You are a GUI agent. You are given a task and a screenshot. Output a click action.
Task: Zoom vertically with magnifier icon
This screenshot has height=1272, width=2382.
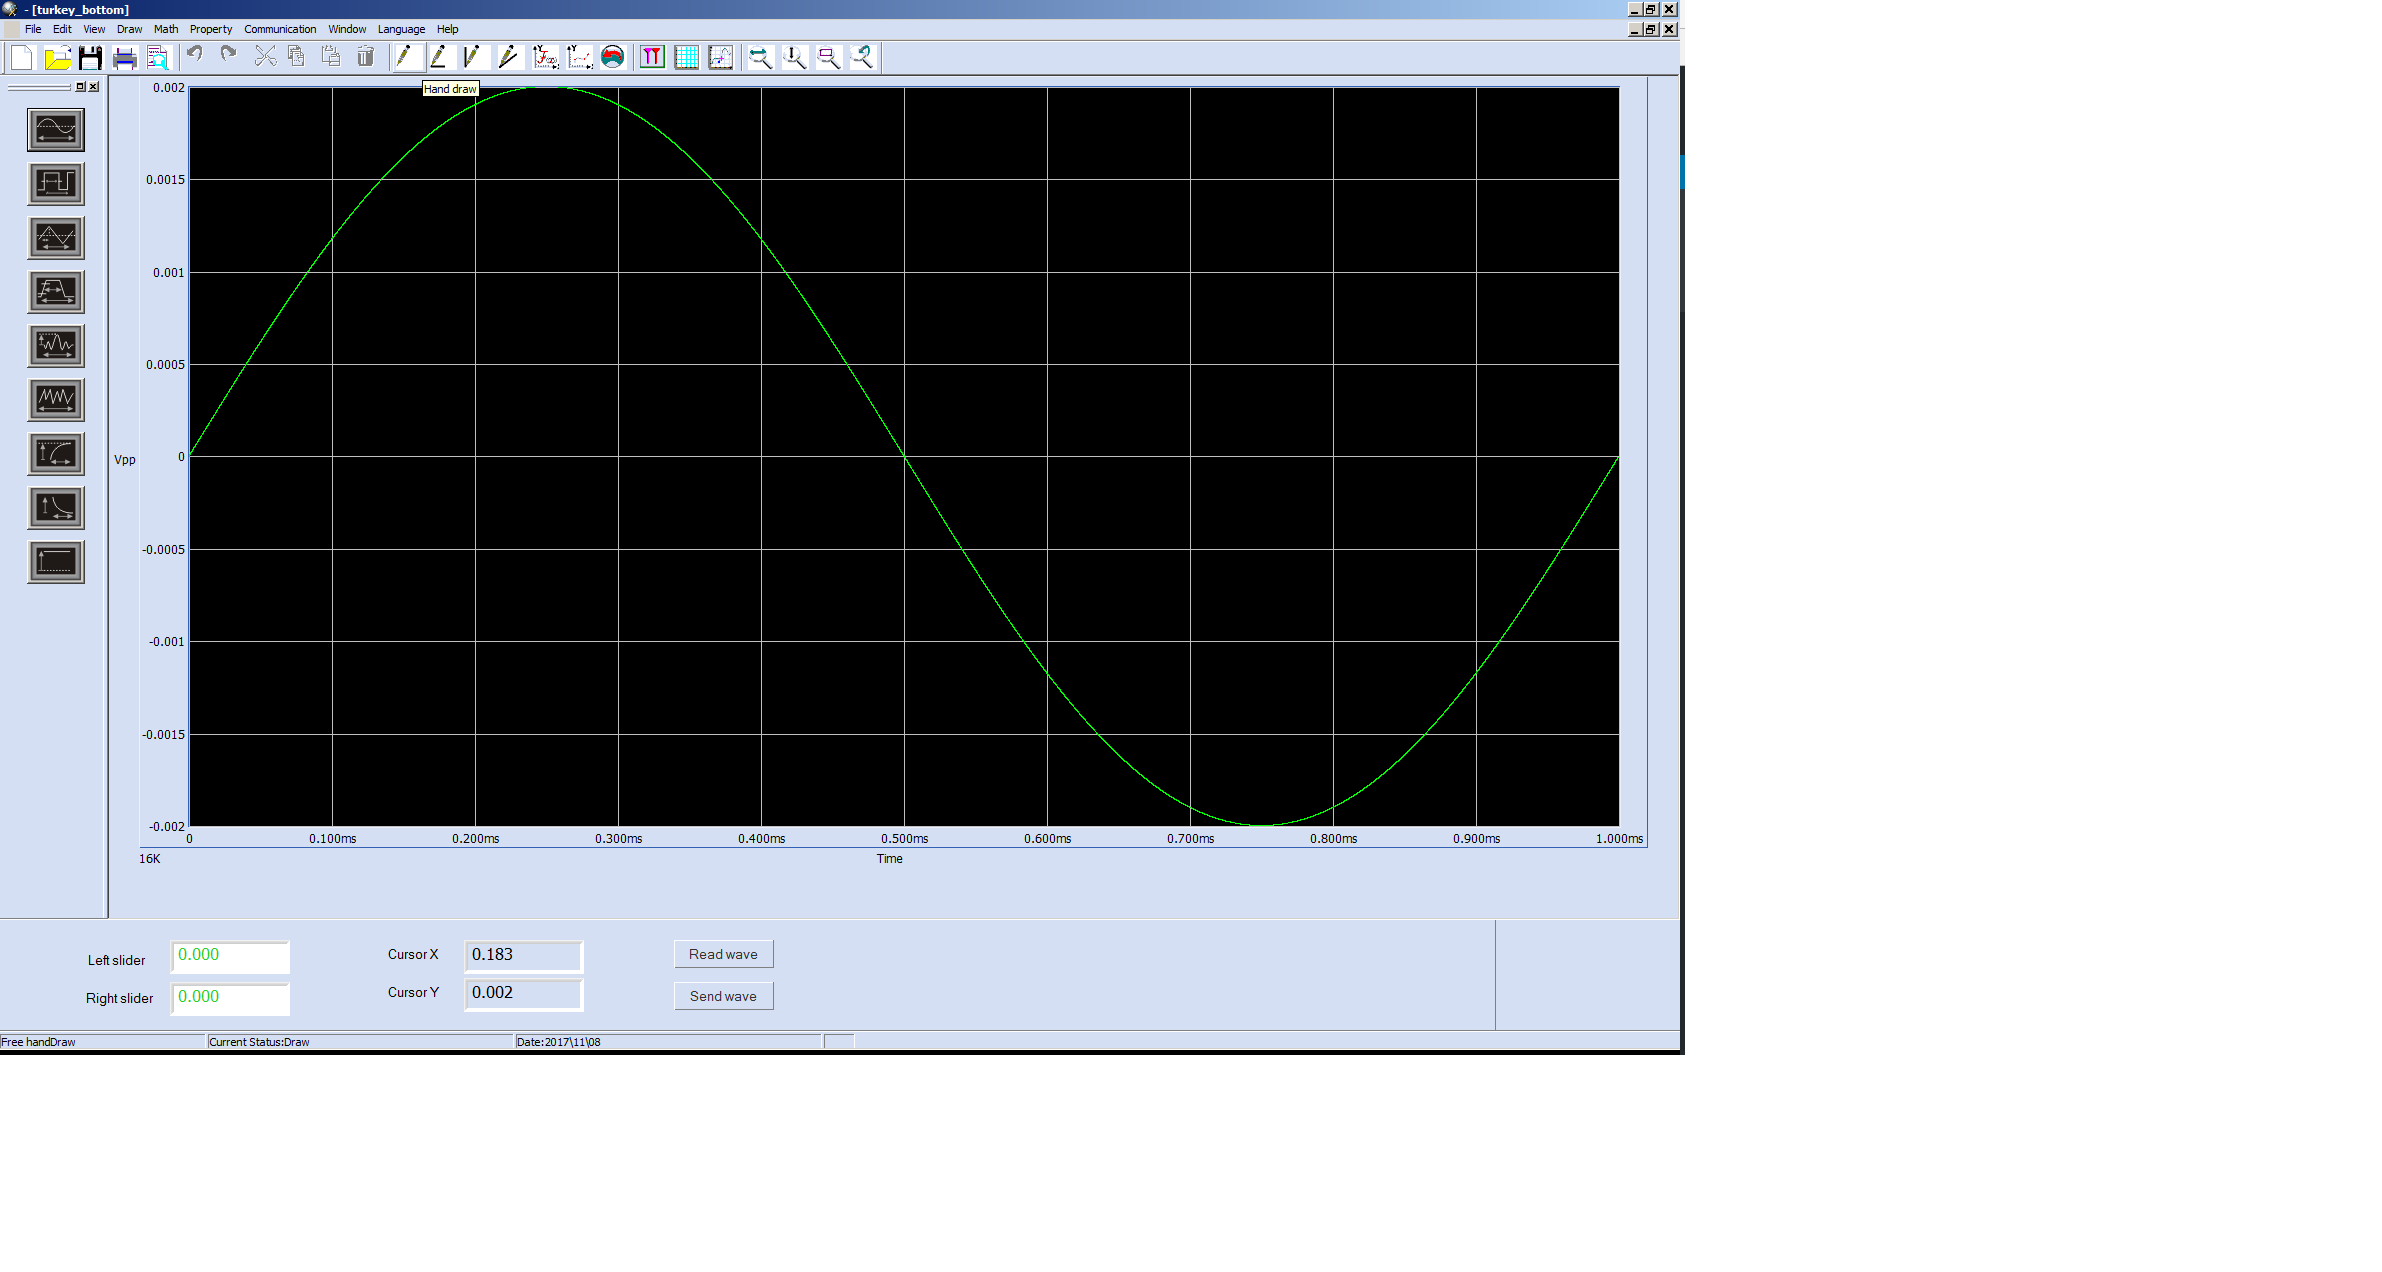(794, 58)
